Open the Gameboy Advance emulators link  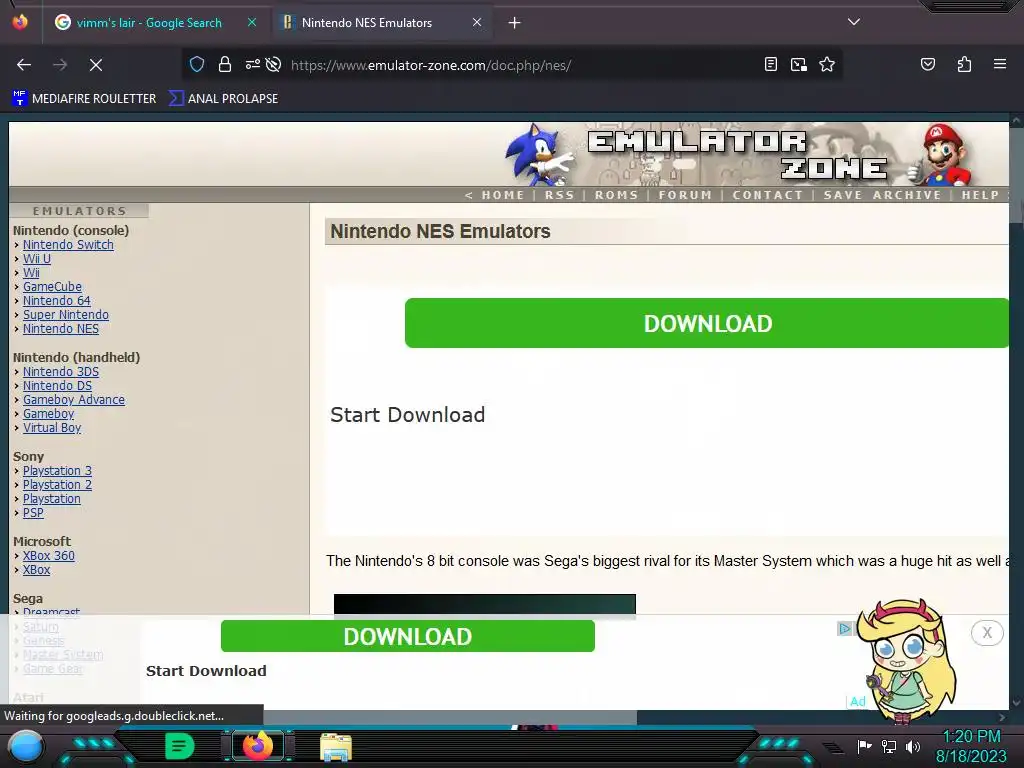pos(74,400)
